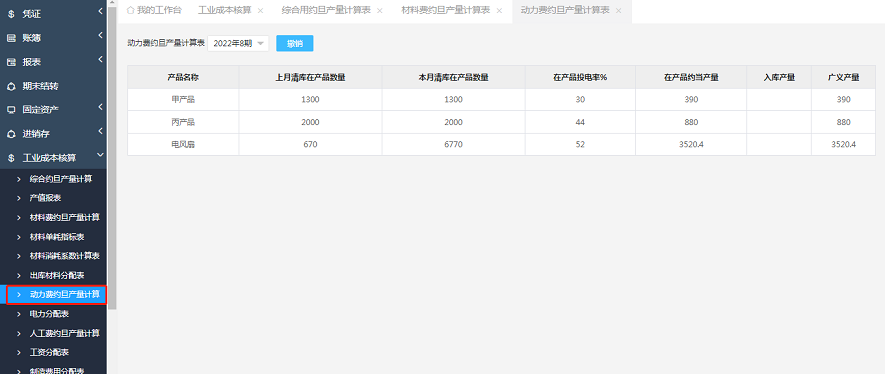Click the 上月清库在产品数量 column header
This screenshot has height=374, width=885.
point(310,77)
